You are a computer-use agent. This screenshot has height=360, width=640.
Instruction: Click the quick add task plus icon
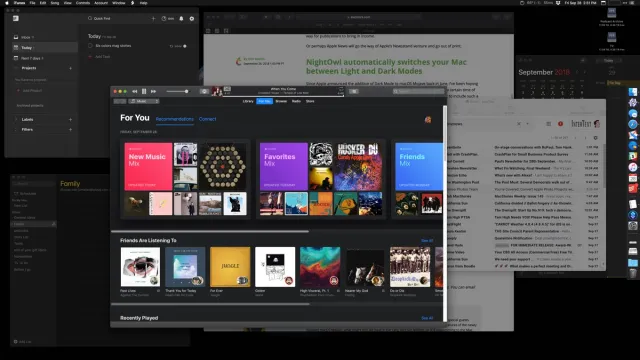[153, 18]
